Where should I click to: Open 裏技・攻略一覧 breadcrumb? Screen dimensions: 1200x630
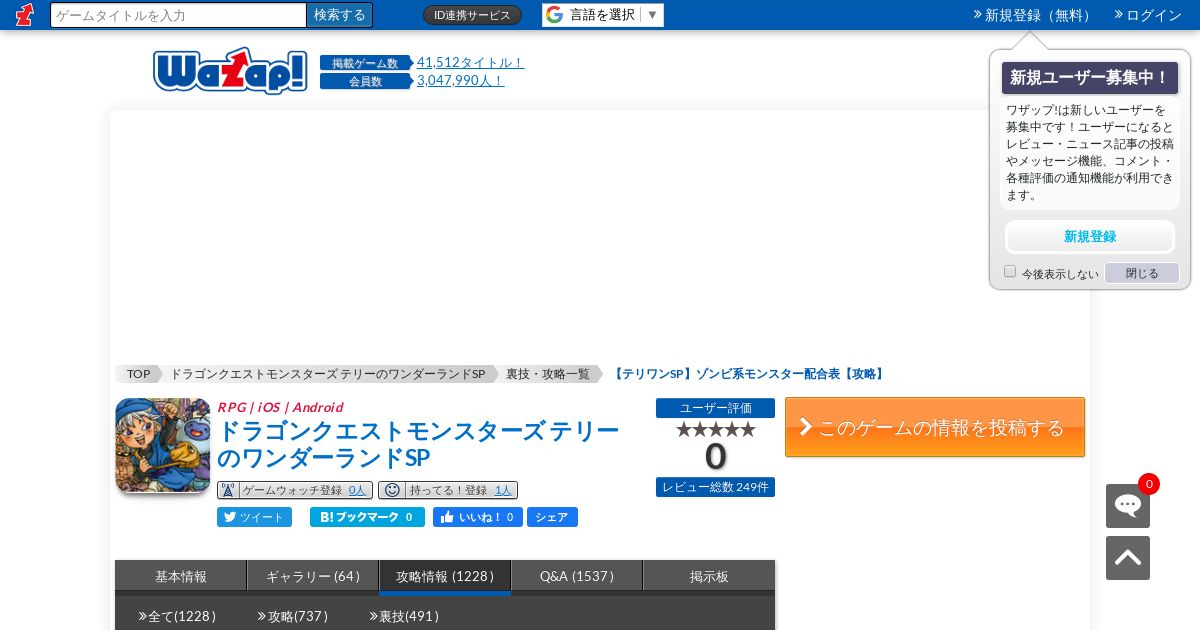point(548,374)
